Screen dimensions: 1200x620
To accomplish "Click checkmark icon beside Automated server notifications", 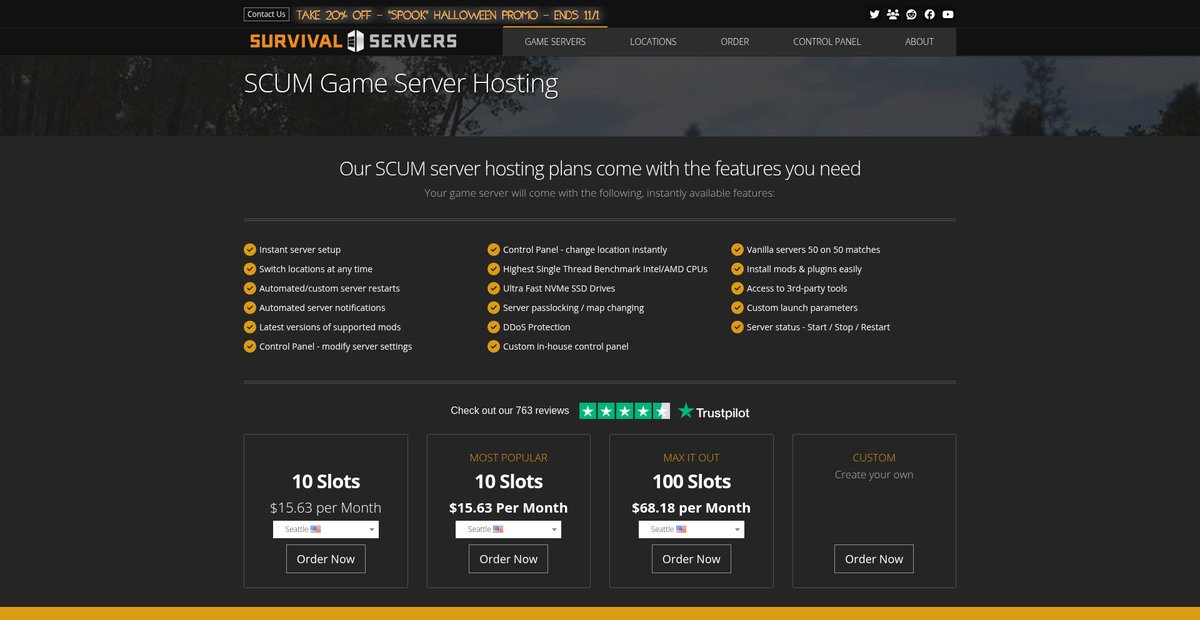I will point(250,308).
